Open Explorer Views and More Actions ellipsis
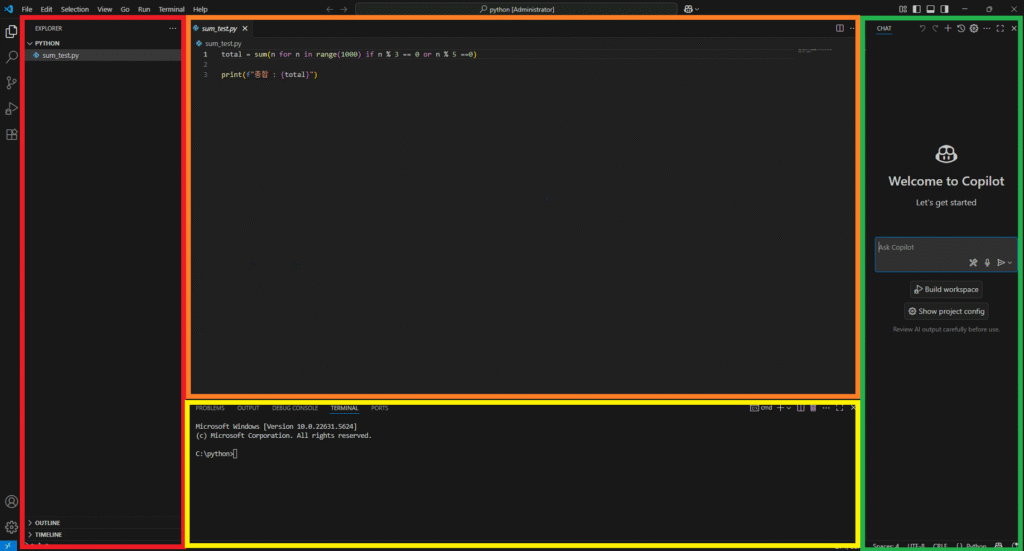The image size is (1024, 551). pyautogui.click(x=172, y=28)
